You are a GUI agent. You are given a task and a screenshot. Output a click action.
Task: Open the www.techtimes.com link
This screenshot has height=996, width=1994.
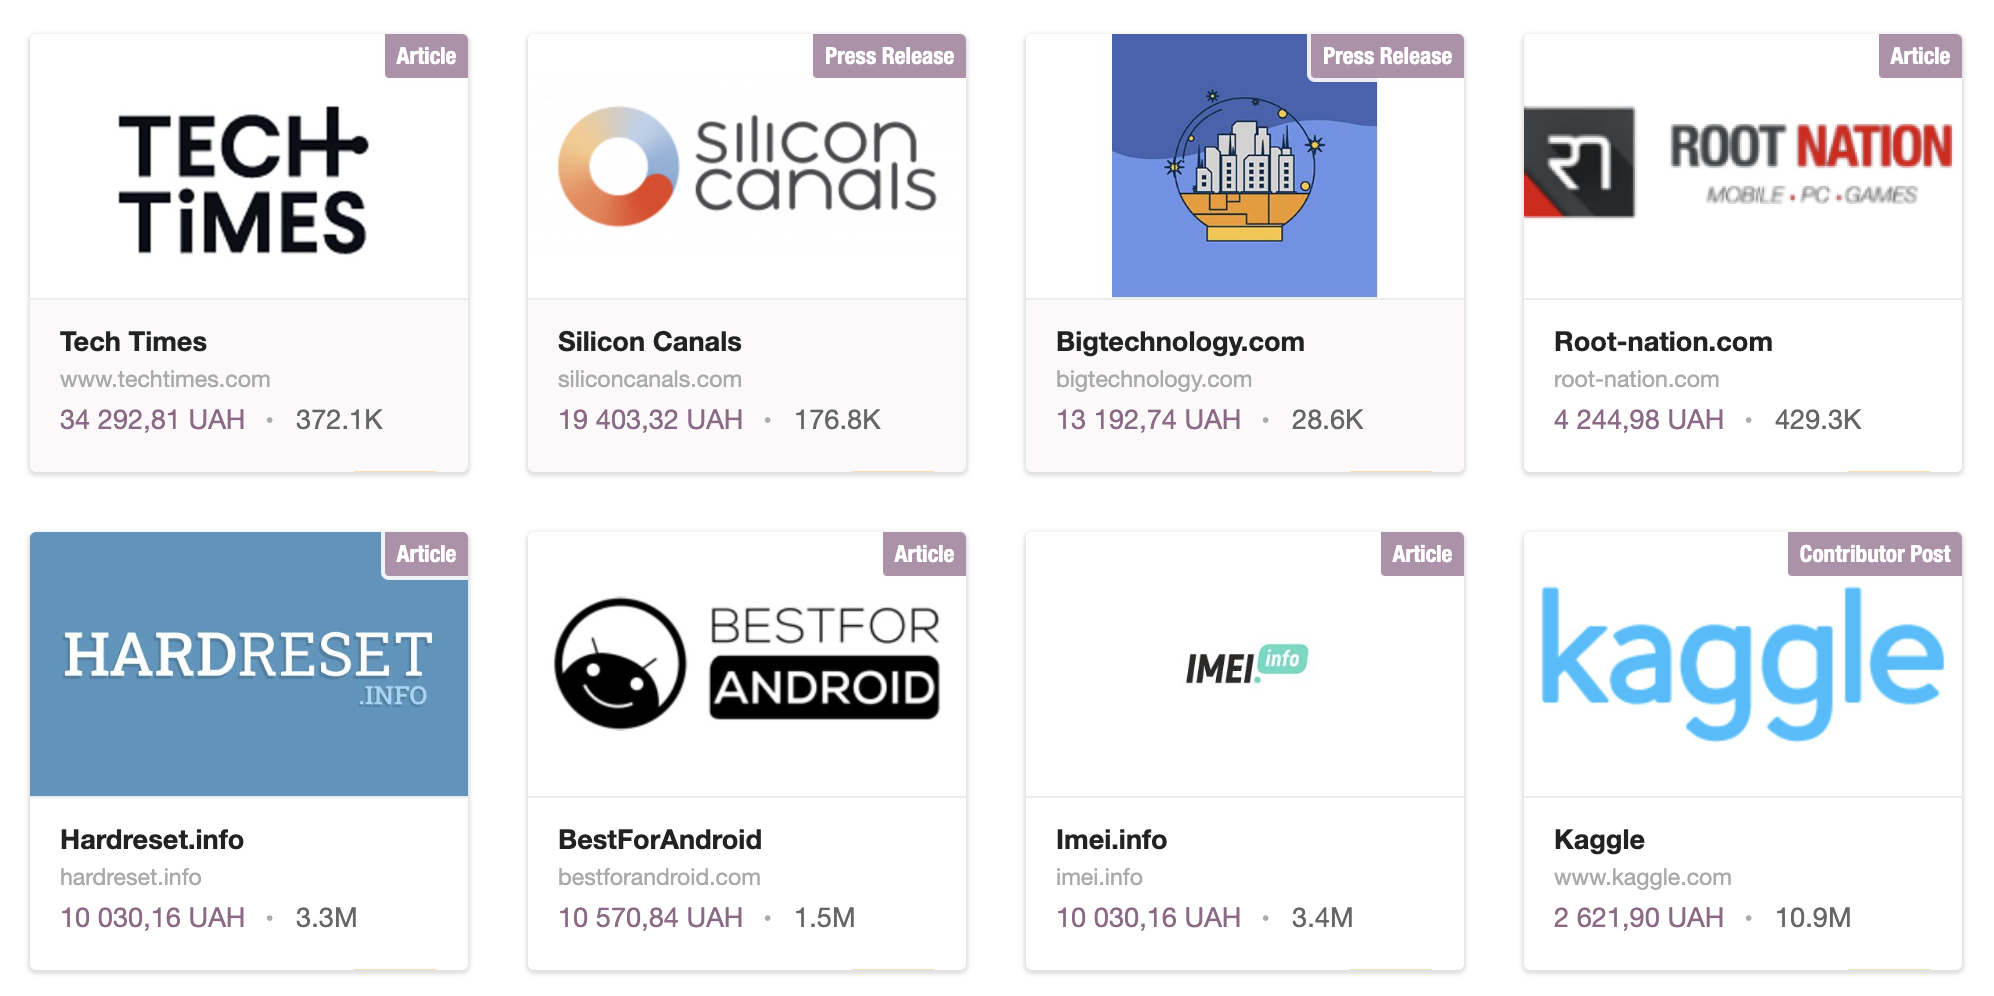pos(165,380)
